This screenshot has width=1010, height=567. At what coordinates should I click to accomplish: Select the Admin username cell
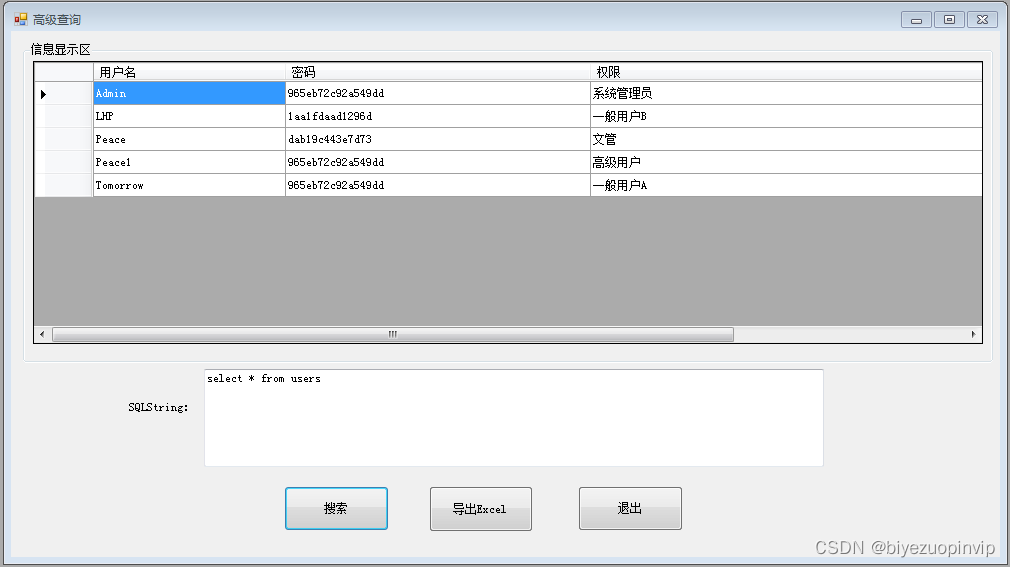click(x=189, y=93)
